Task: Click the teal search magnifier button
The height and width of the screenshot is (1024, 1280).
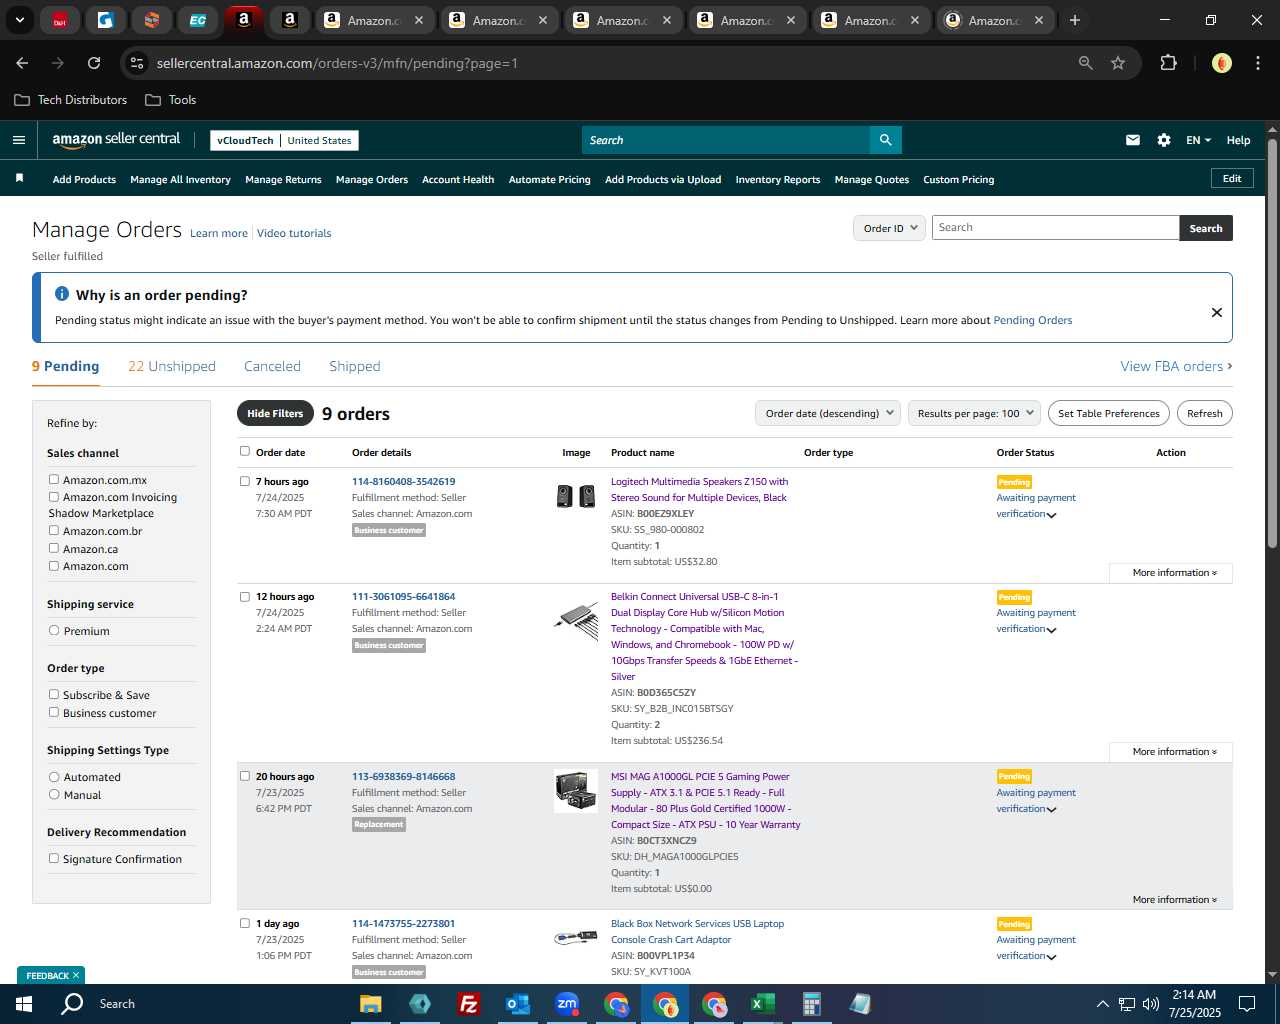Action: 885,140
